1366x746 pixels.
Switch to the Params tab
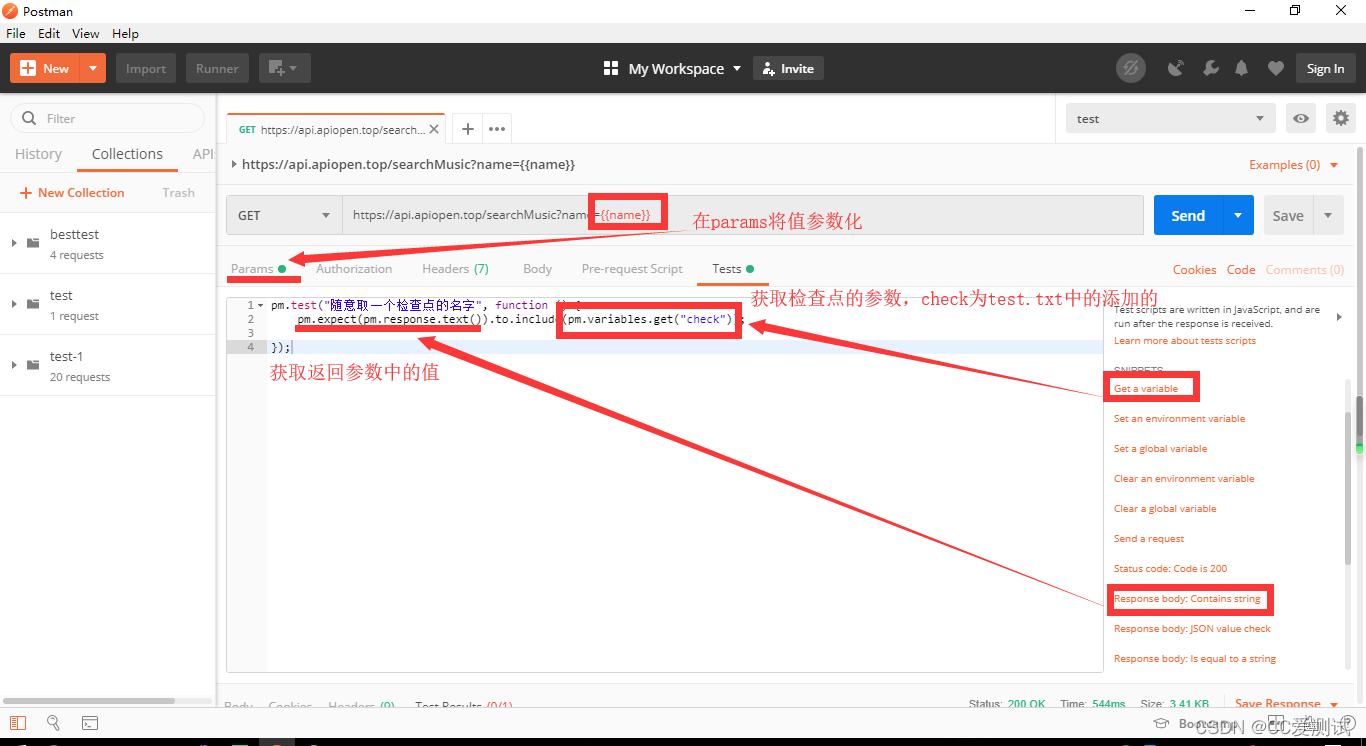coord(258,269)
